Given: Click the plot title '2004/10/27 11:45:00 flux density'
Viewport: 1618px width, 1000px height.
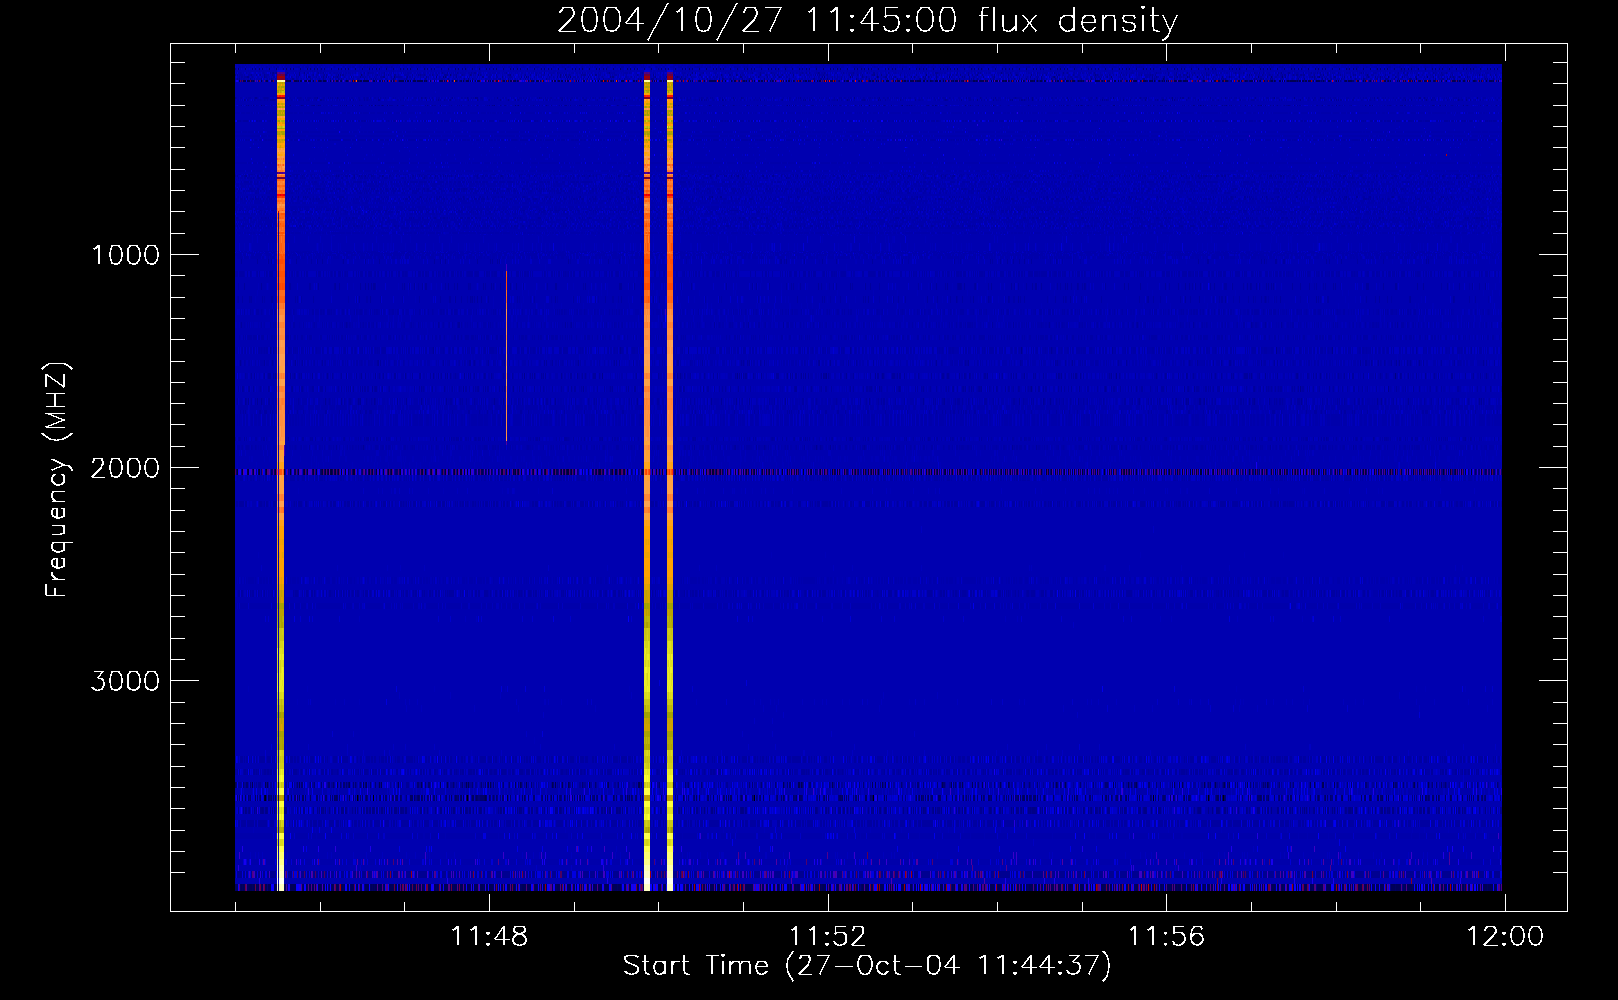Looking at the screenshot, I should click(867, 21).
